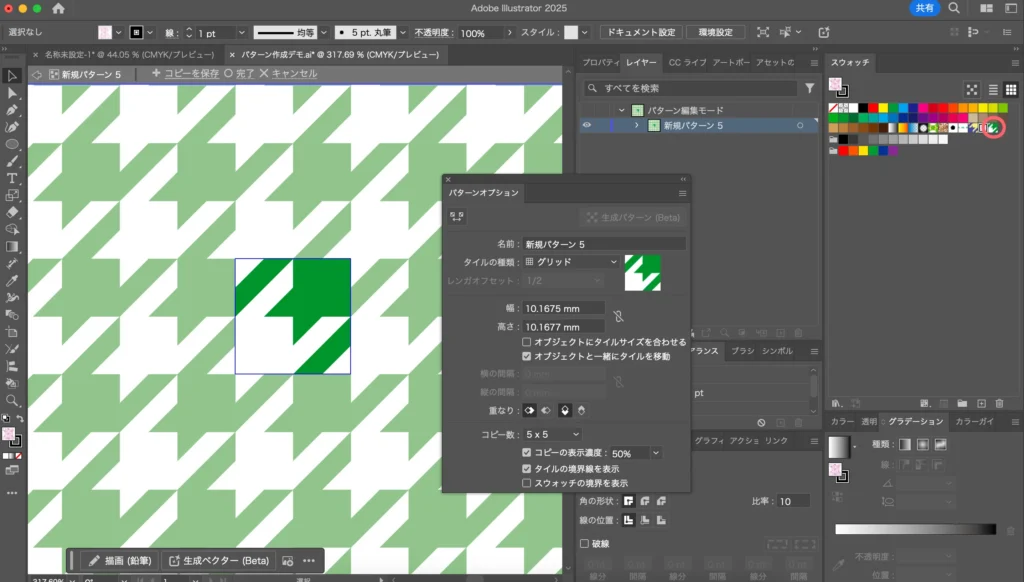Click 完了 to exit pattern editing mode
The width and height of the screenshot is (1024, 582).
tap(244, 73)
